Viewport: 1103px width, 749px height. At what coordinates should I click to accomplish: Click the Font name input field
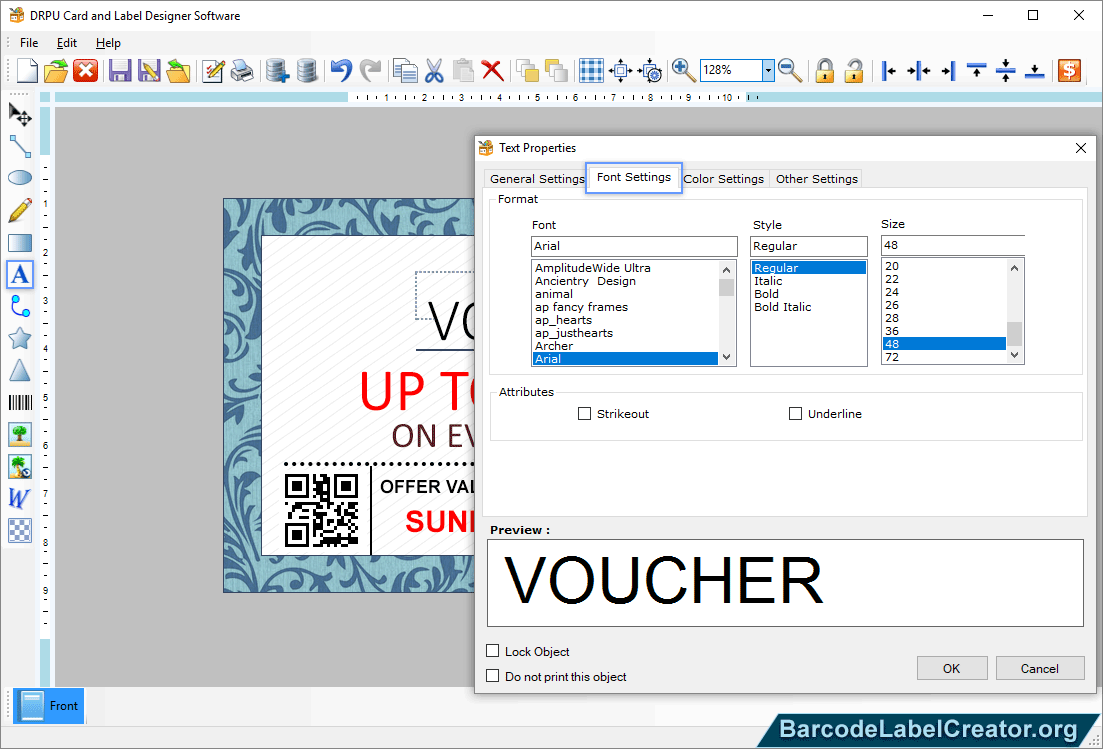pos(634,246)
